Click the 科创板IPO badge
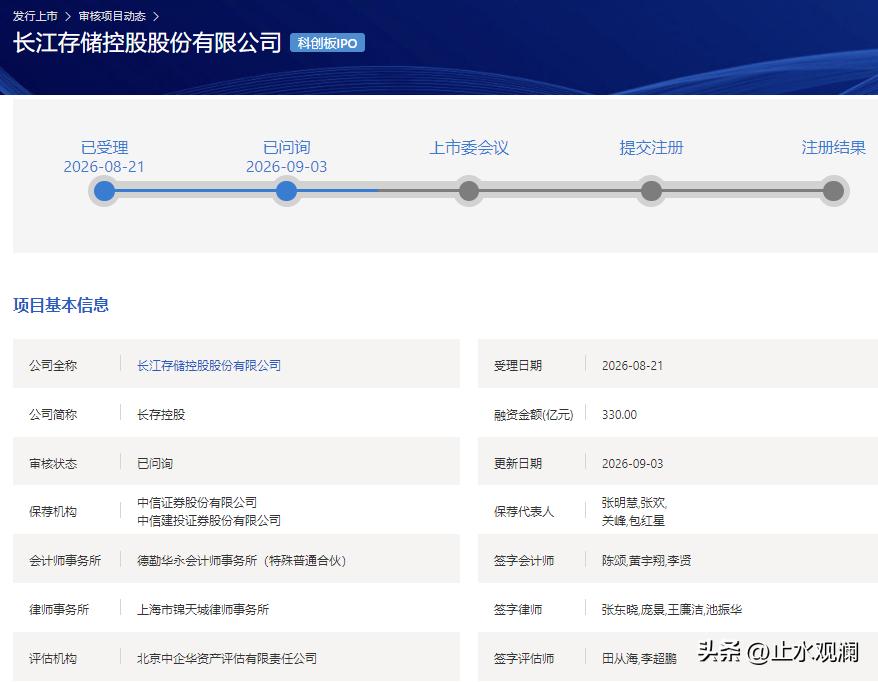Image resolution: width=878 pixels, height=682 pixels. 327,43
